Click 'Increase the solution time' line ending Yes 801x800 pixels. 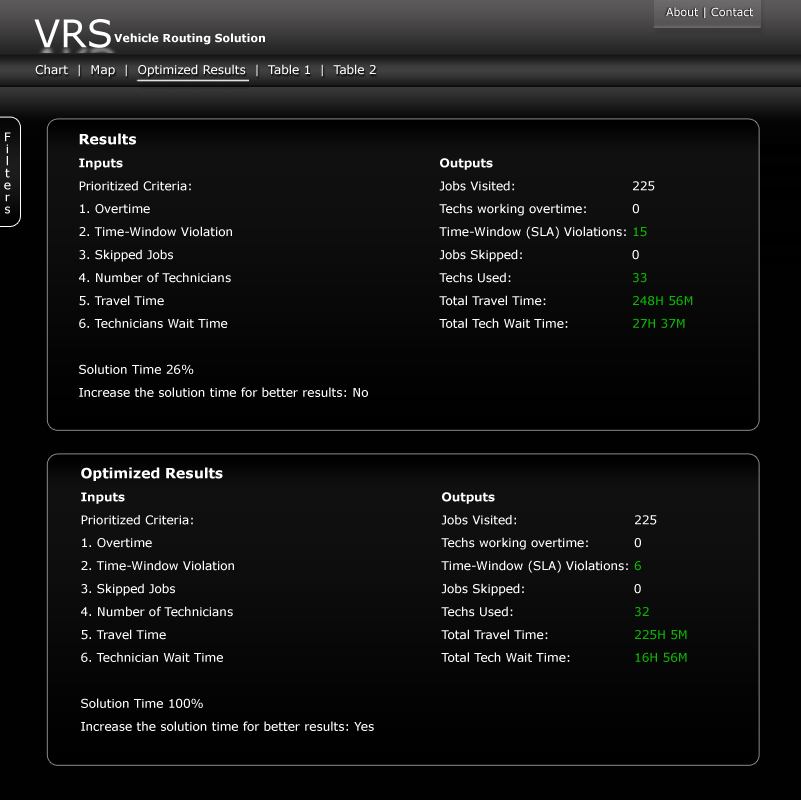(x=227, y=727)
